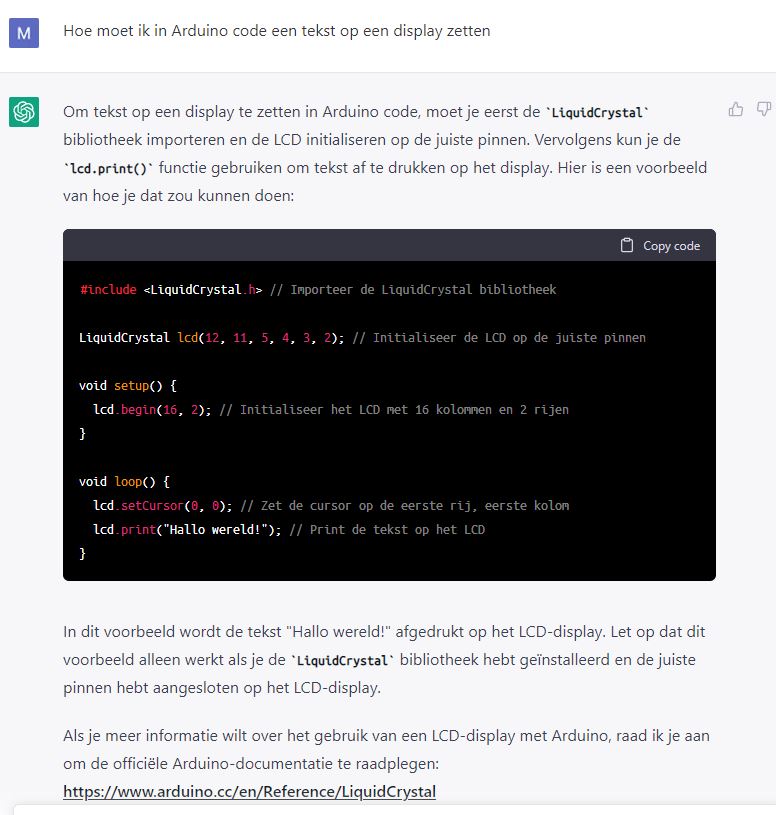Click the thumbs up feedback icon
776x815 pixels.
pyautogui.click(x=735, y=109)
